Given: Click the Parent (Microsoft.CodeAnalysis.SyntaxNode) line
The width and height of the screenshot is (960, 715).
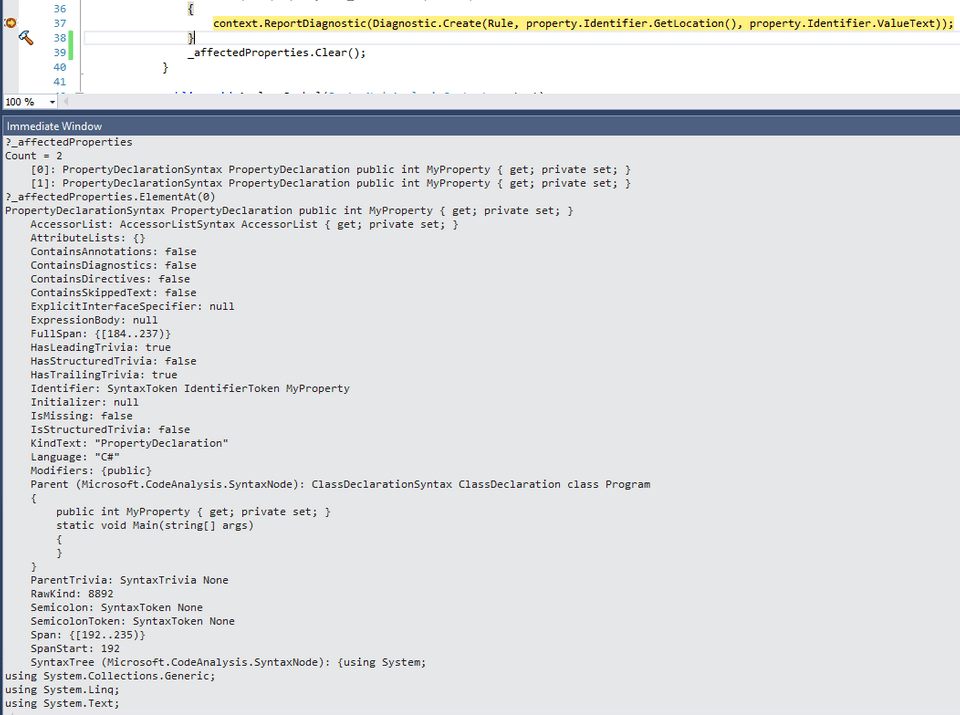Looking at the screenshot, I should coord(340,484).
